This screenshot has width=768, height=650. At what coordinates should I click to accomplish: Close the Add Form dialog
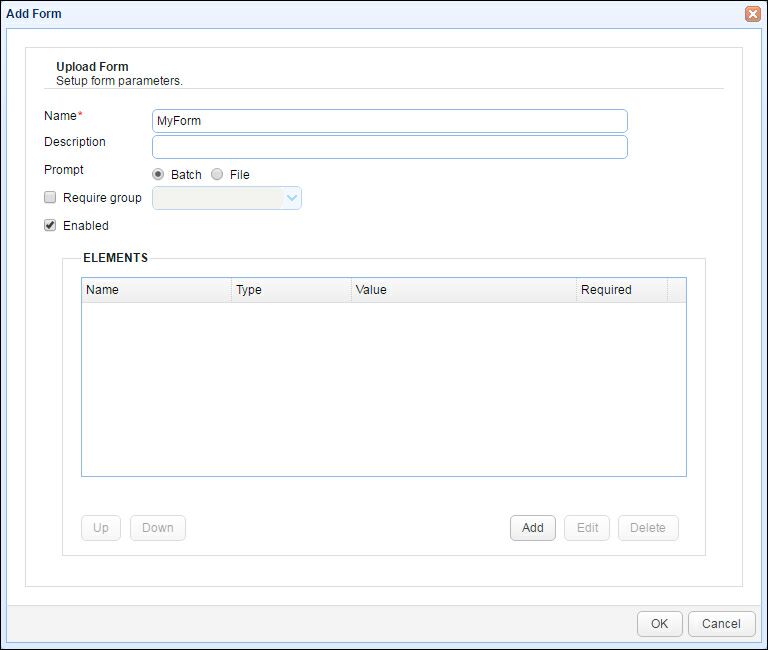752,14
